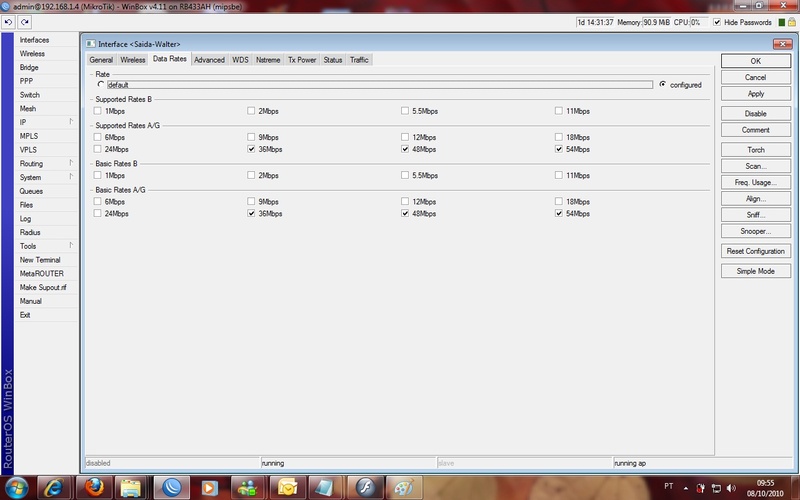Click the volume speaker tray icon
800x500 pixels.
pos(731,488)
